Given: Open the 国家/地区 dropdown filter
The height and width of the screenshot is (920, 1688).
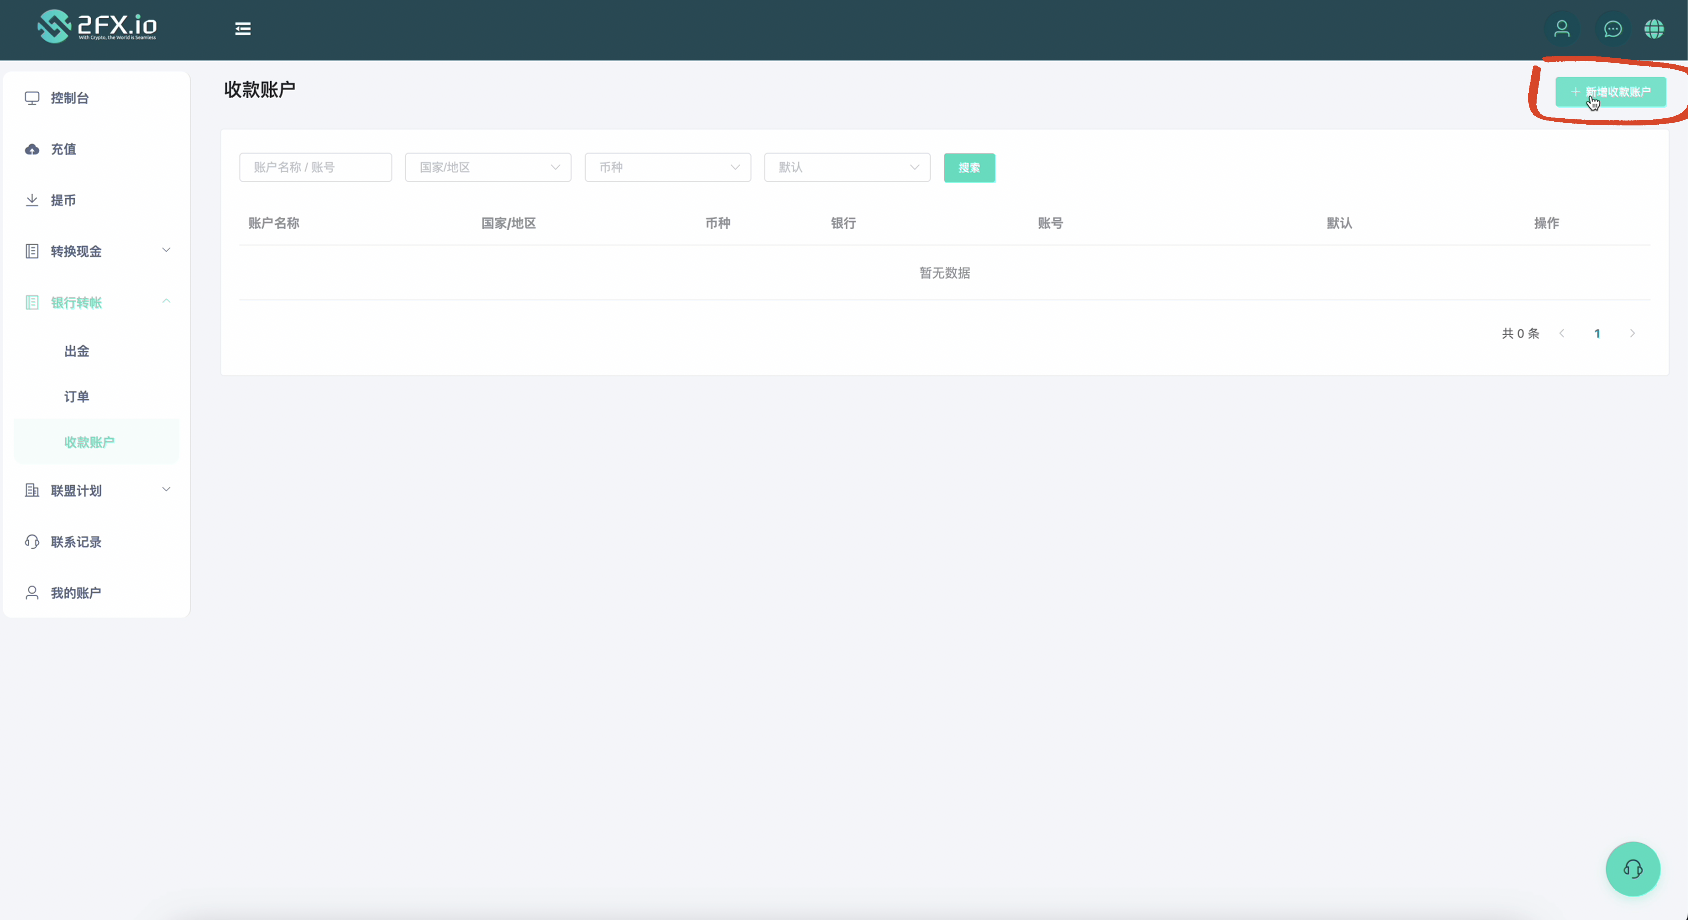Looking at the screenshot, I should point(488,167).
